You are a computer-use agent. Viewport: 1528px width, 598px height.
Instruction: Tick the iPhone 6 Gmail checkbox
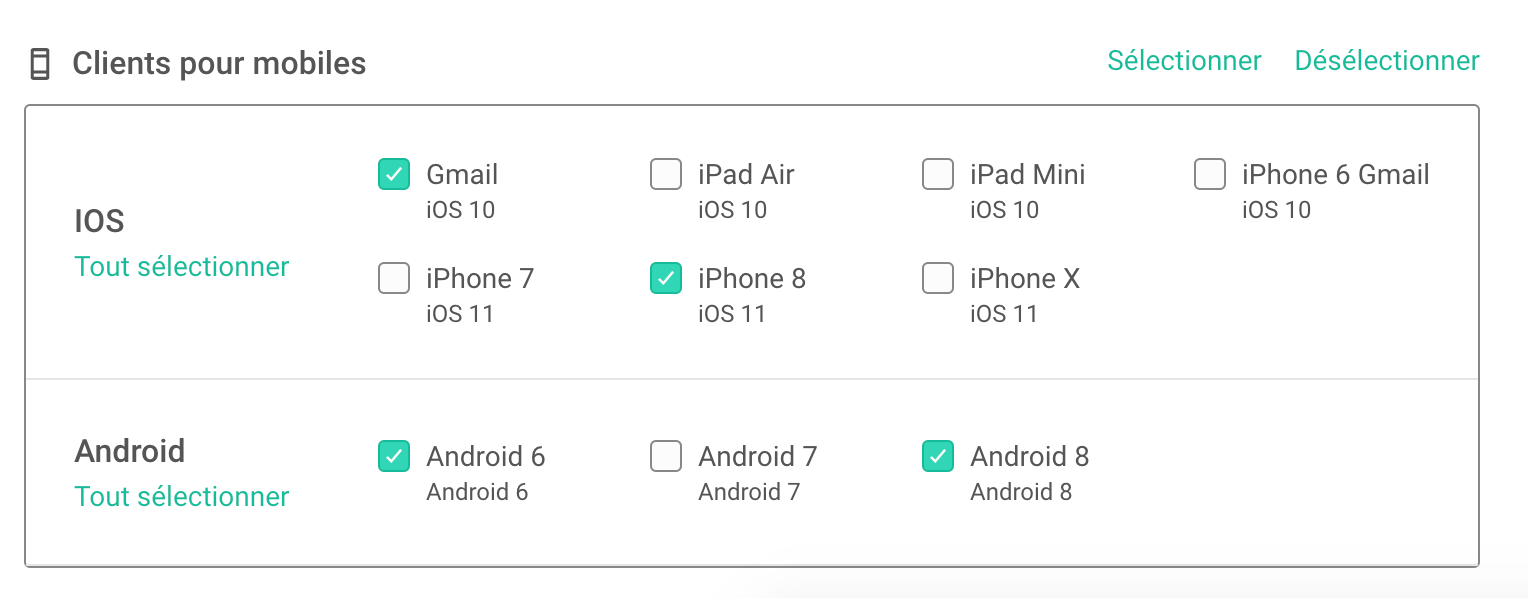click(1210, 174)
